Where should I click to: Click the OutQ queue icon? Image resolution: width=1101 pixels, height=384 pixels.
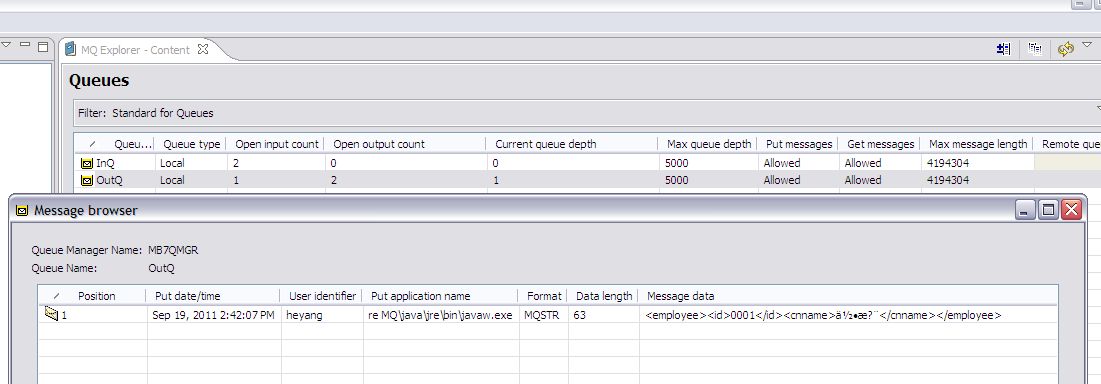click(87, 180)
